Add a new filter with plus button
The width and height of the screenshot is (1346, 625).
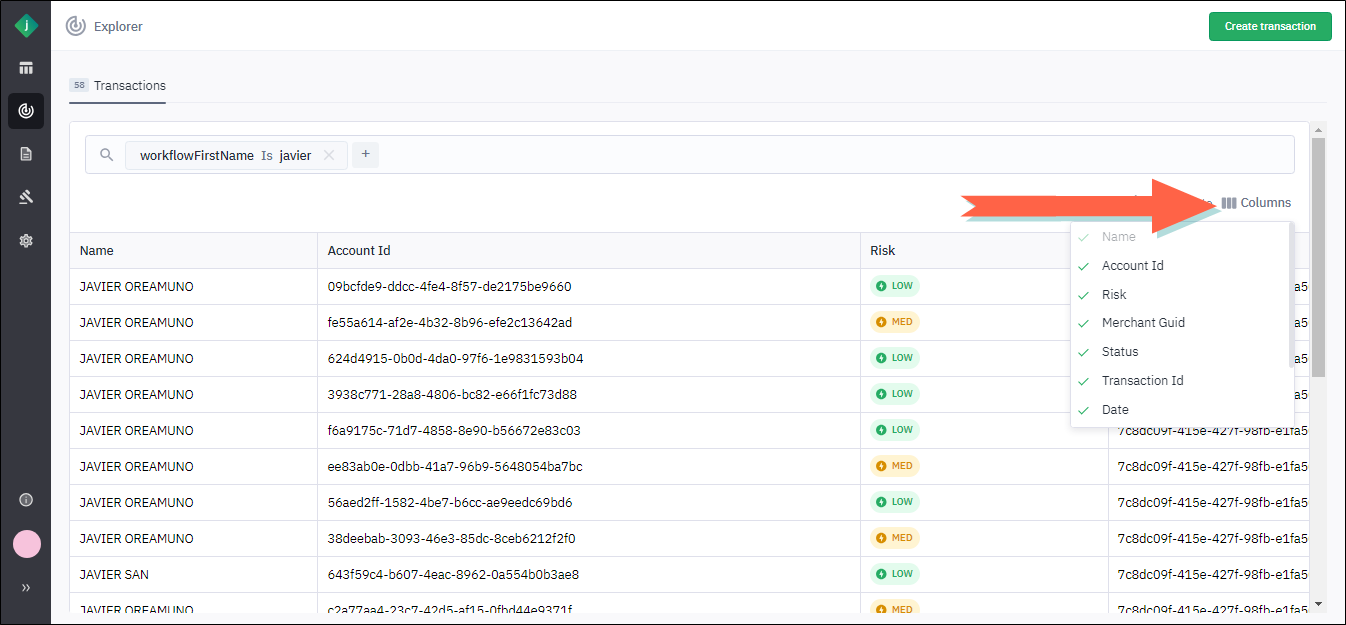tap(365, 155)
